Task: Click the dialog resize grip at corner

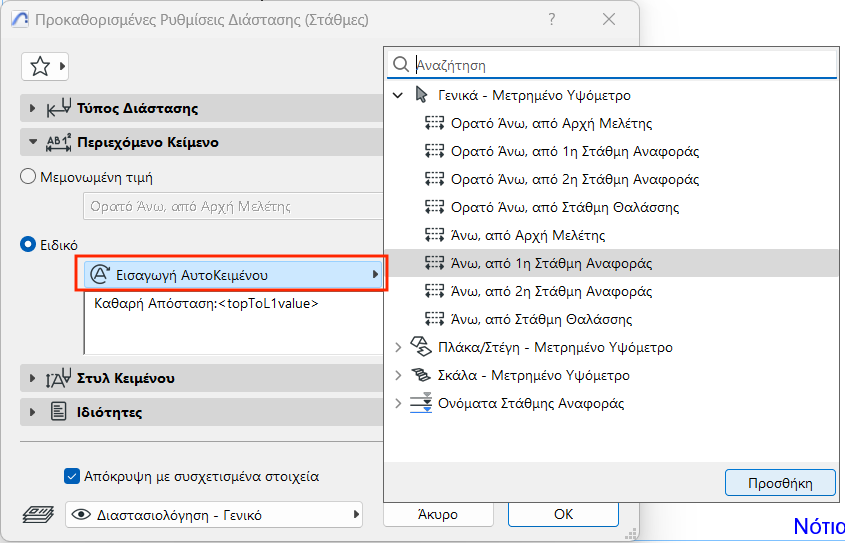Action: (x=630, y=534)
